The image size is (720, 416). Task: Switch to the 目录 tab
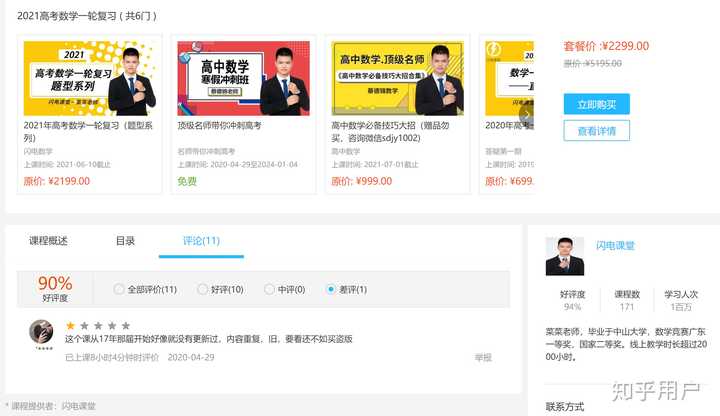point(125,241)
